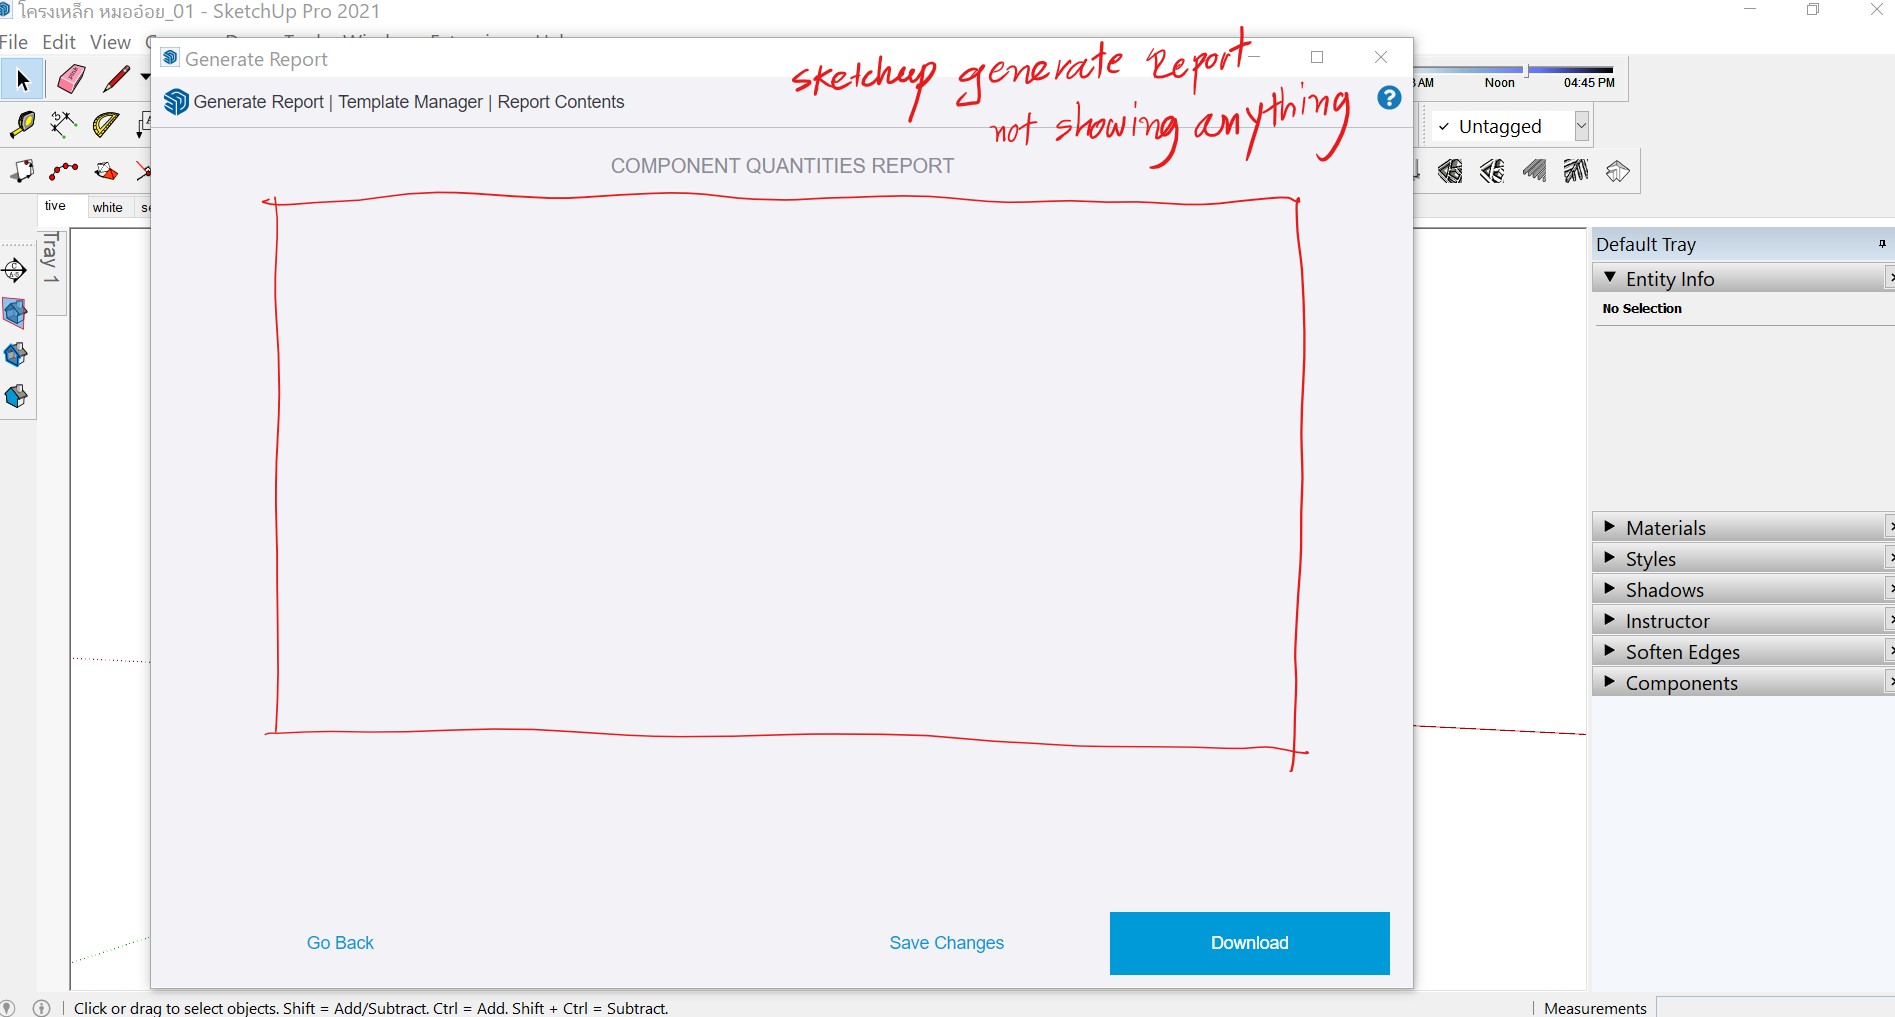Open the View menu
This screenshot has height=1017, width=1895.
click(110, 42)
